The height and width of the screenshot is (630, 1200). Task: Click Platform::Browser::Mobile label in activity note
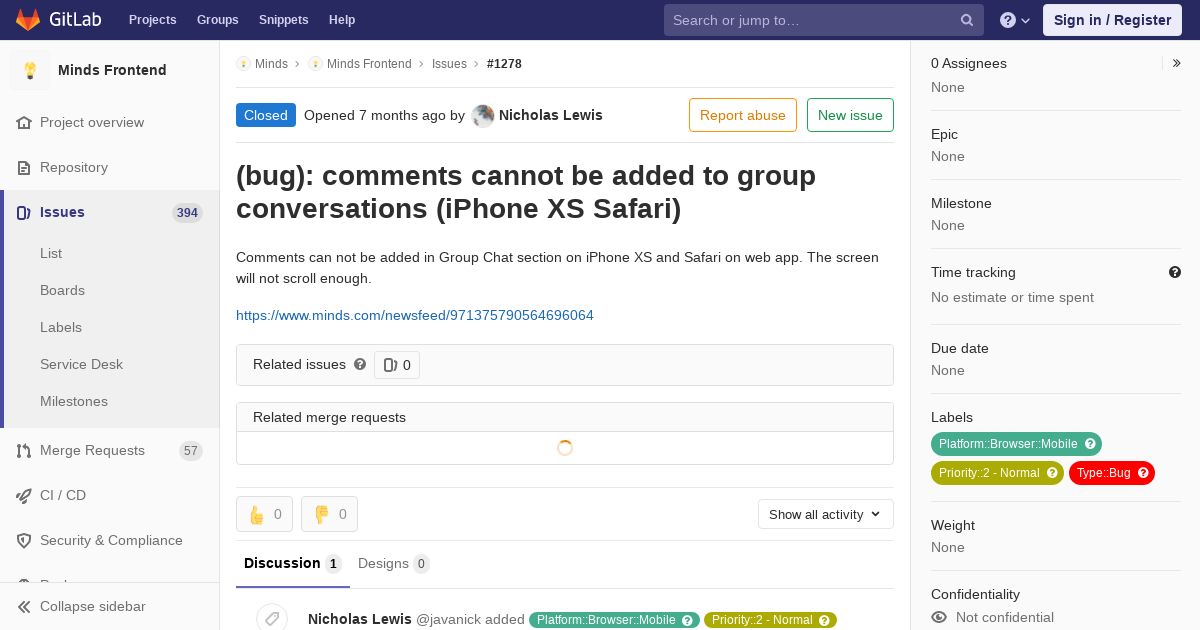(606, 620)
